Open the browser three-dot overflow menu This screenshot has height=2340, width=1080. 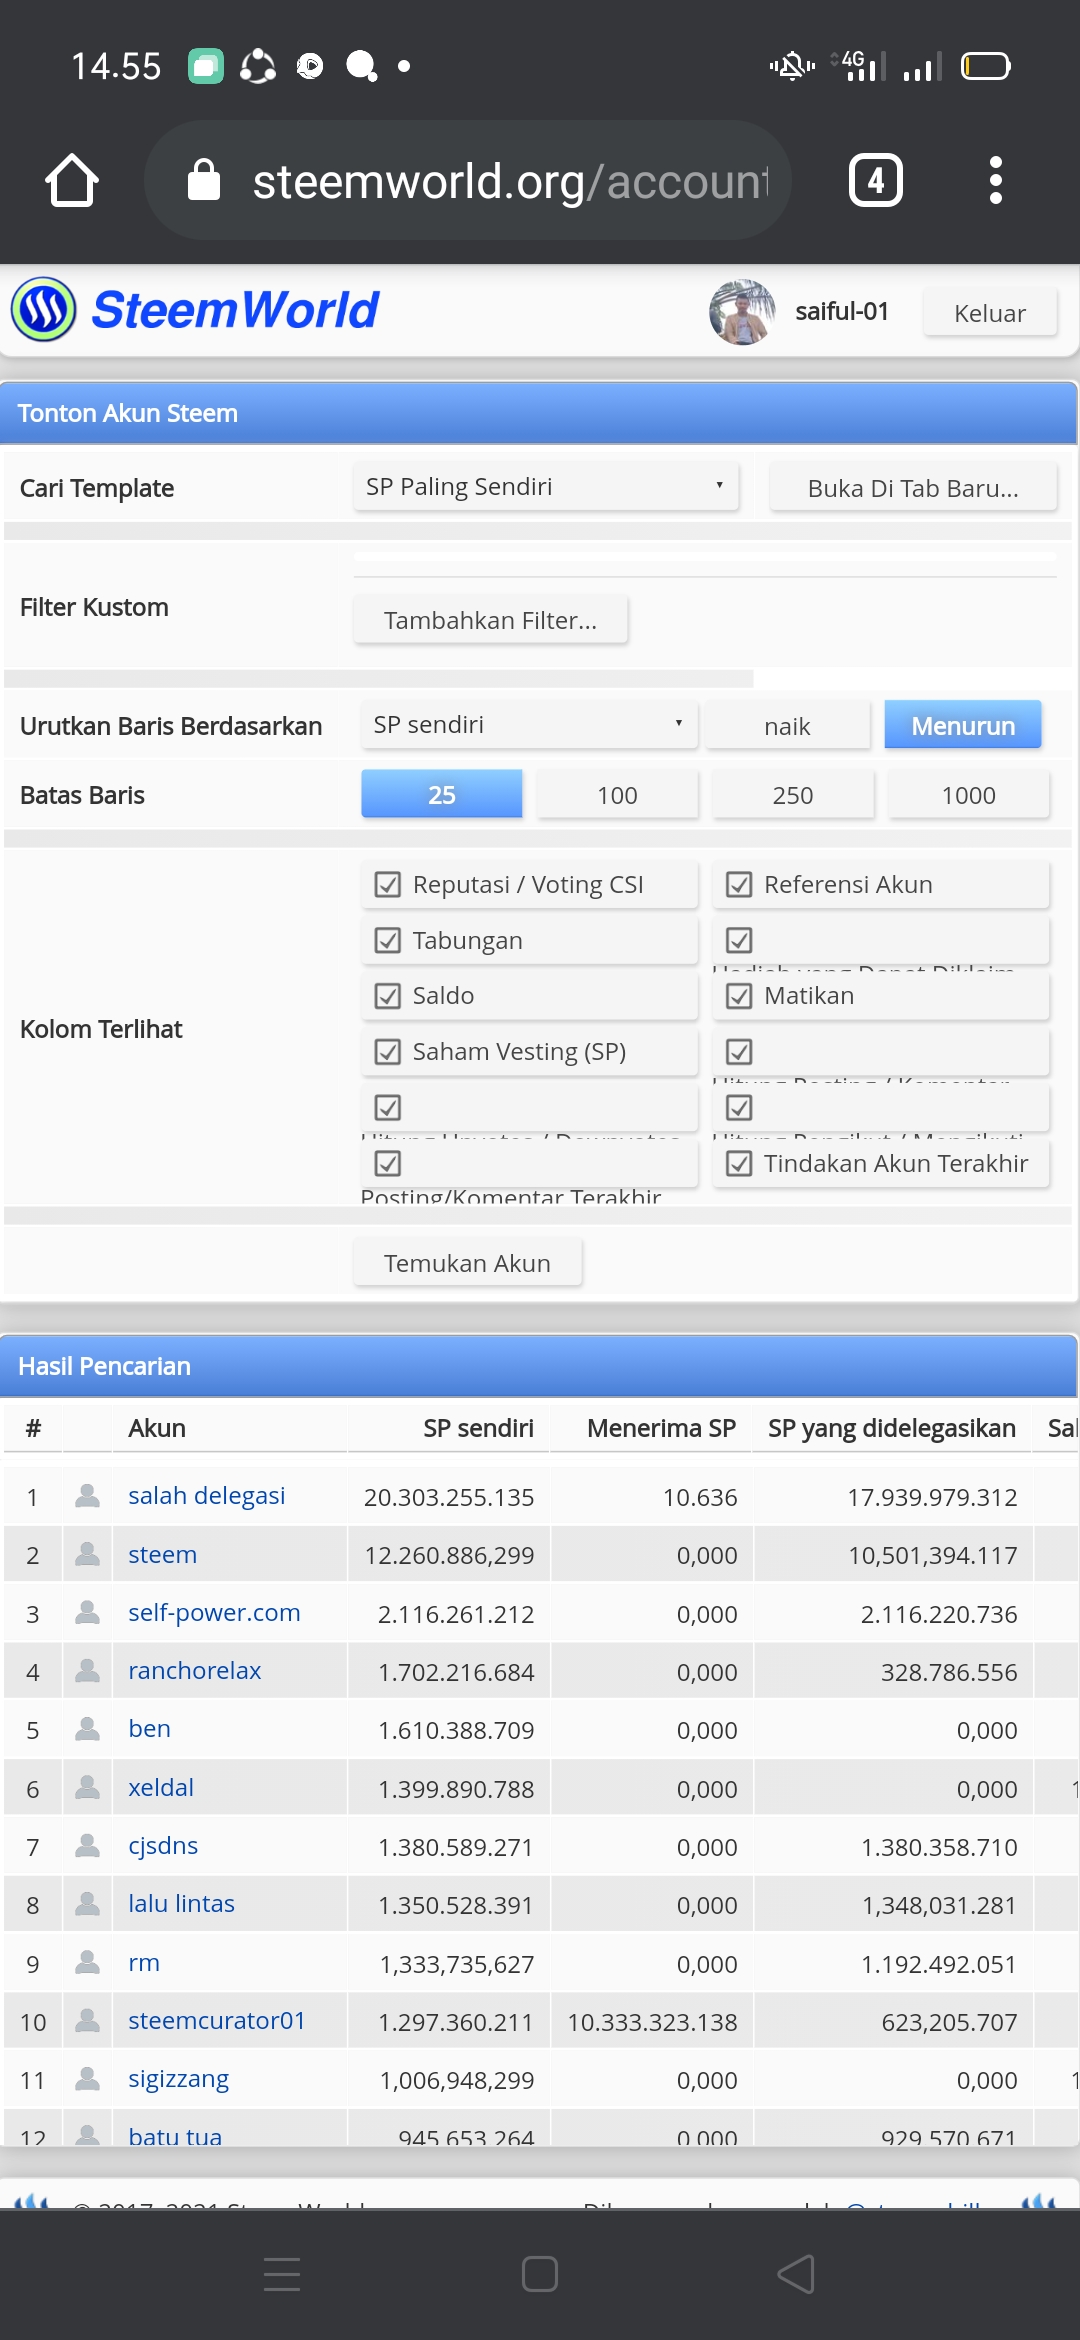coord(995,180)
